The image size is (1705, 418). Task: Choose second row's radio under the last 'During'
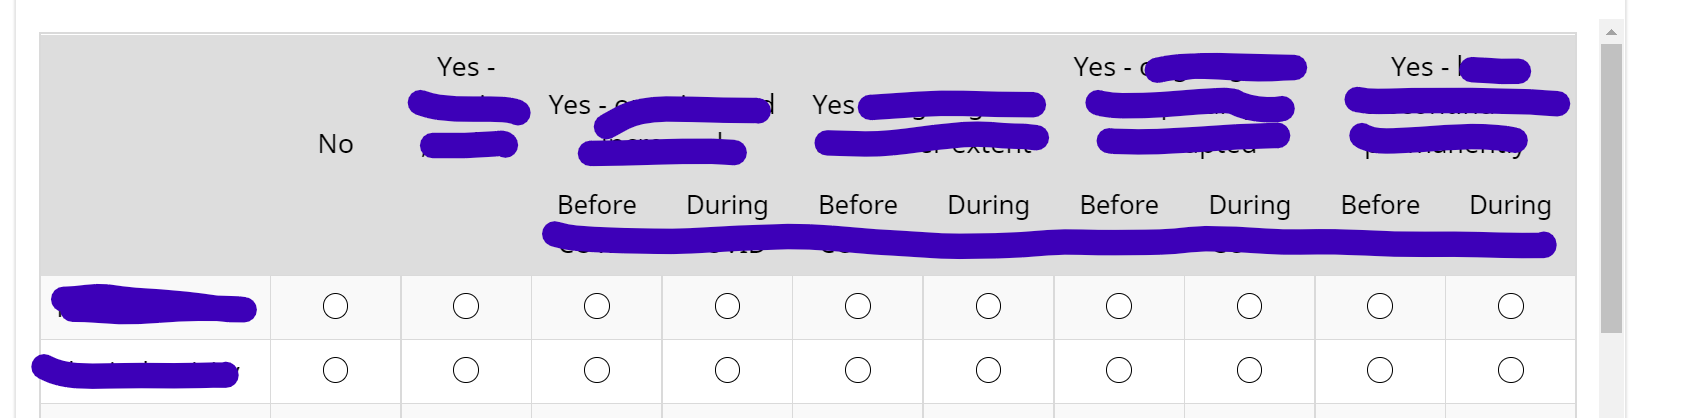(x=1511, y=370)
